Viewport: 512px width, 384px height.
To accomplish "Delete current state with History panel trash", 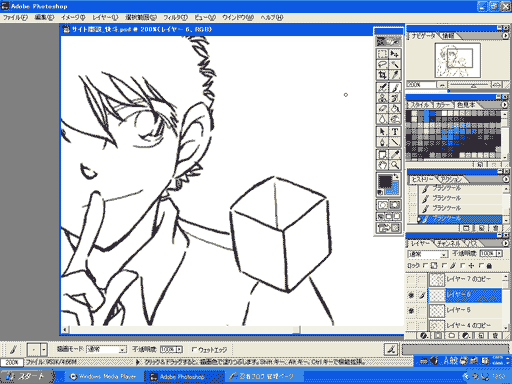I will pos(496,228).
